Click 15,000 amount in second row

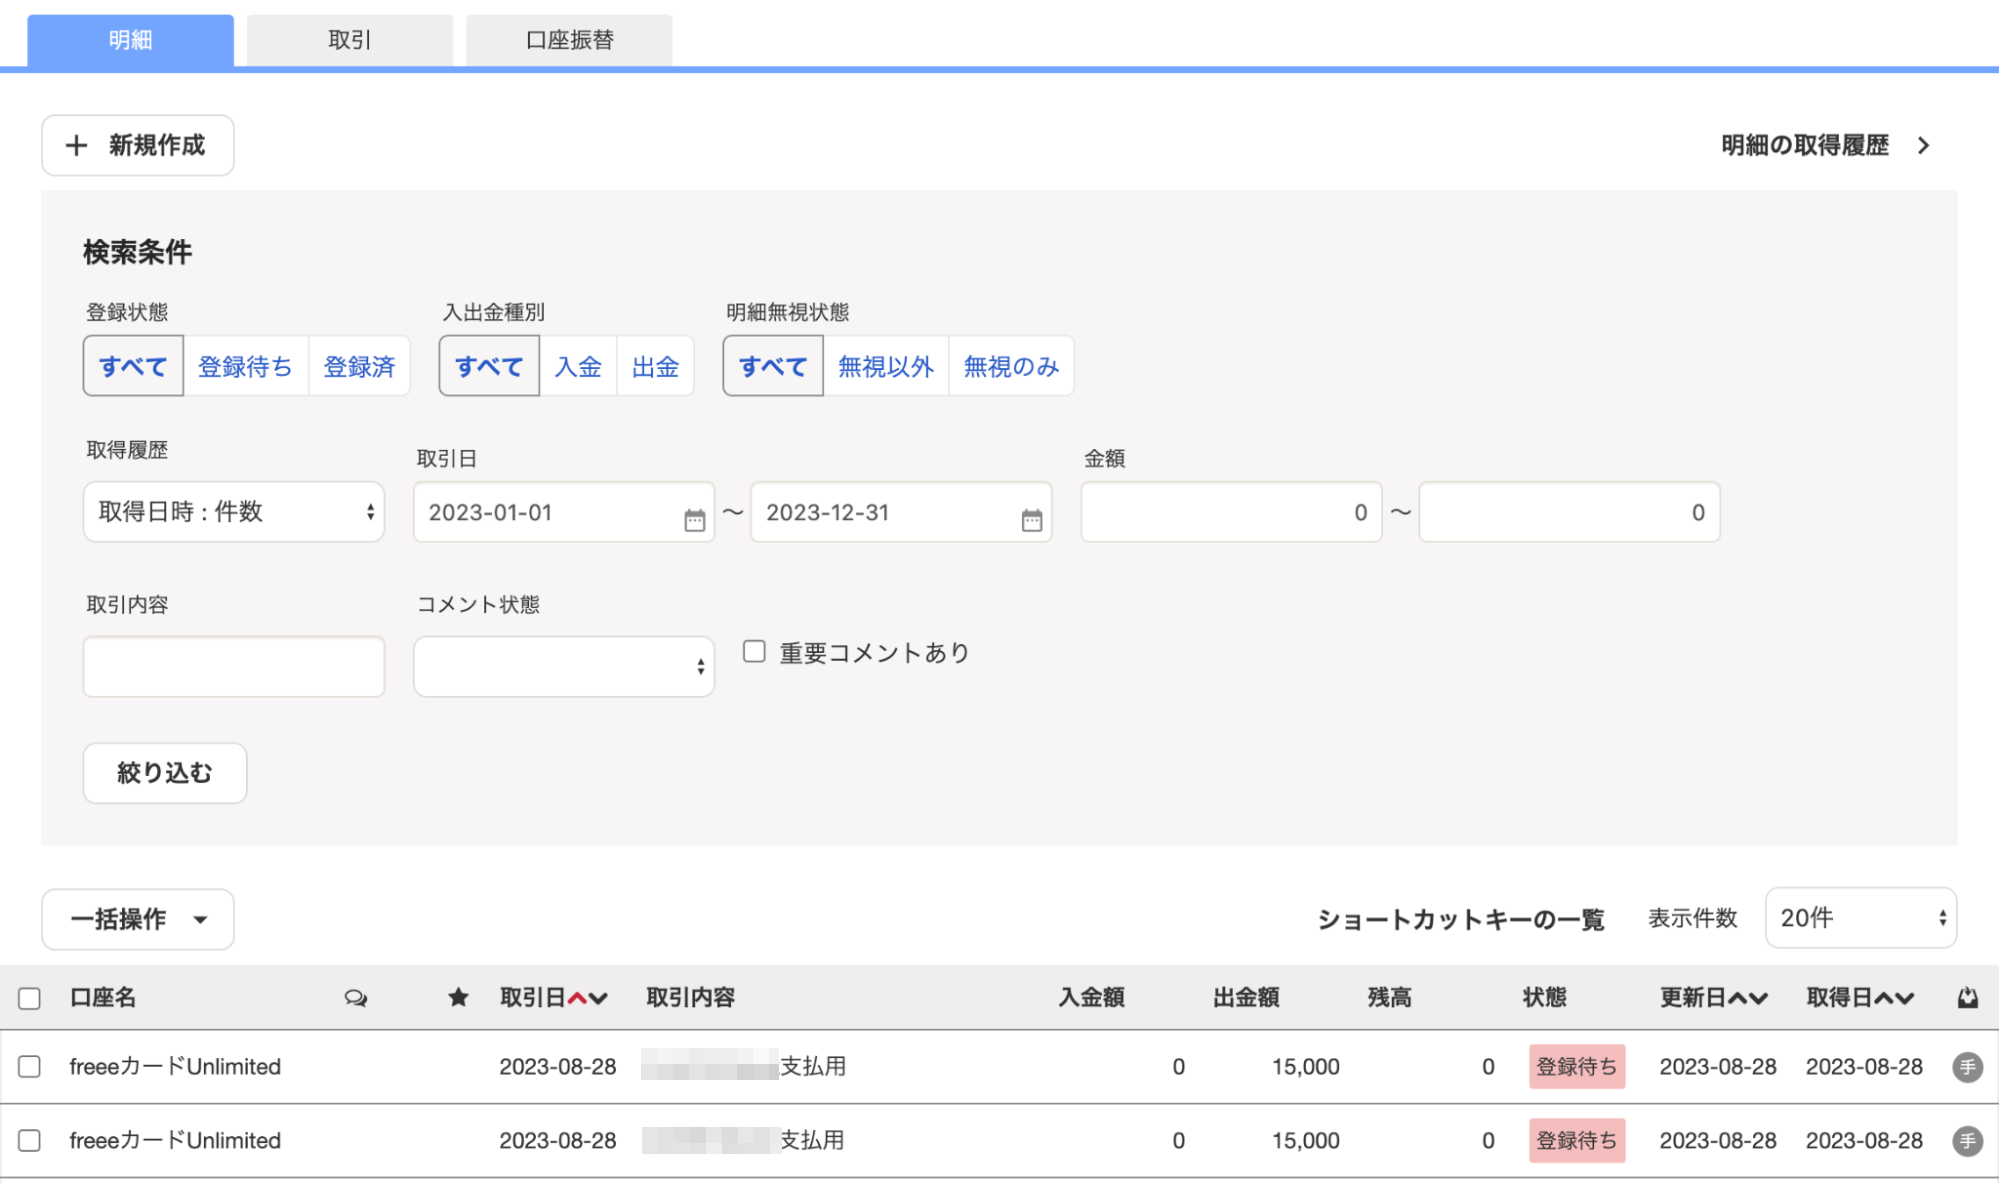[1305, 1141]
